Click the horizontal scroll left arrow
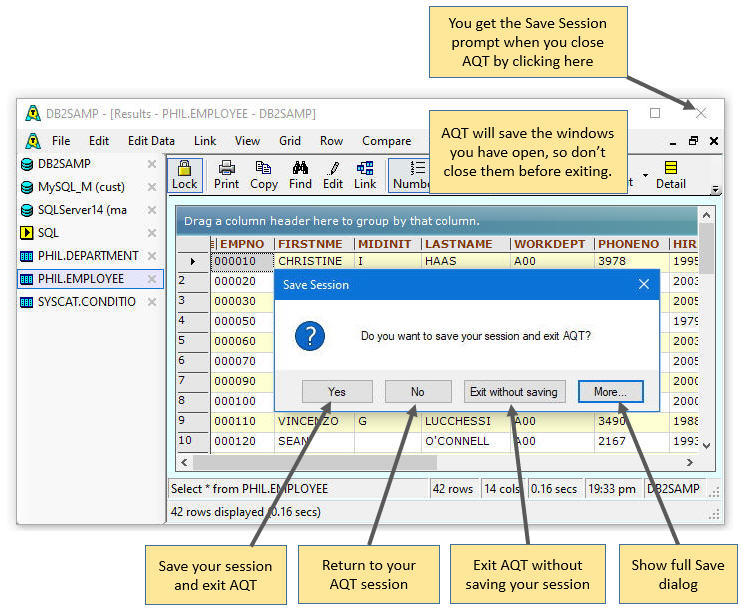 (x=184, y=462)
